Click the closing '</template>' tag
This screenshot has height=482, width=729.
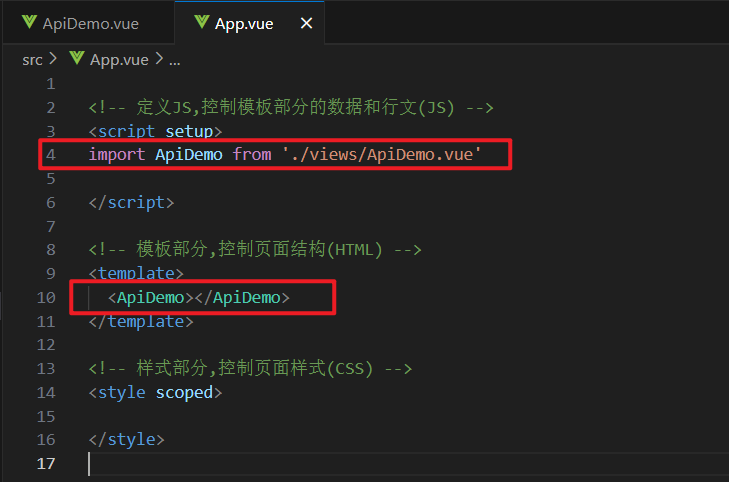(x=141, y=322)
